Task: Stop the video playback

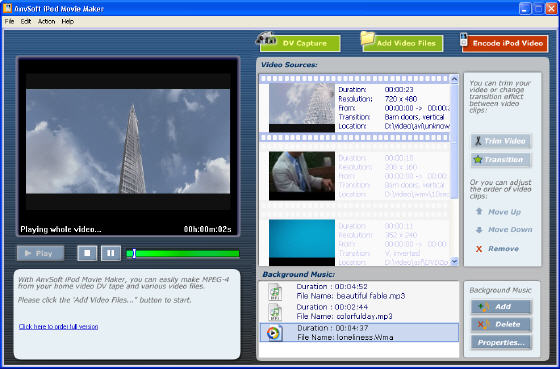Action: (87, 253)
